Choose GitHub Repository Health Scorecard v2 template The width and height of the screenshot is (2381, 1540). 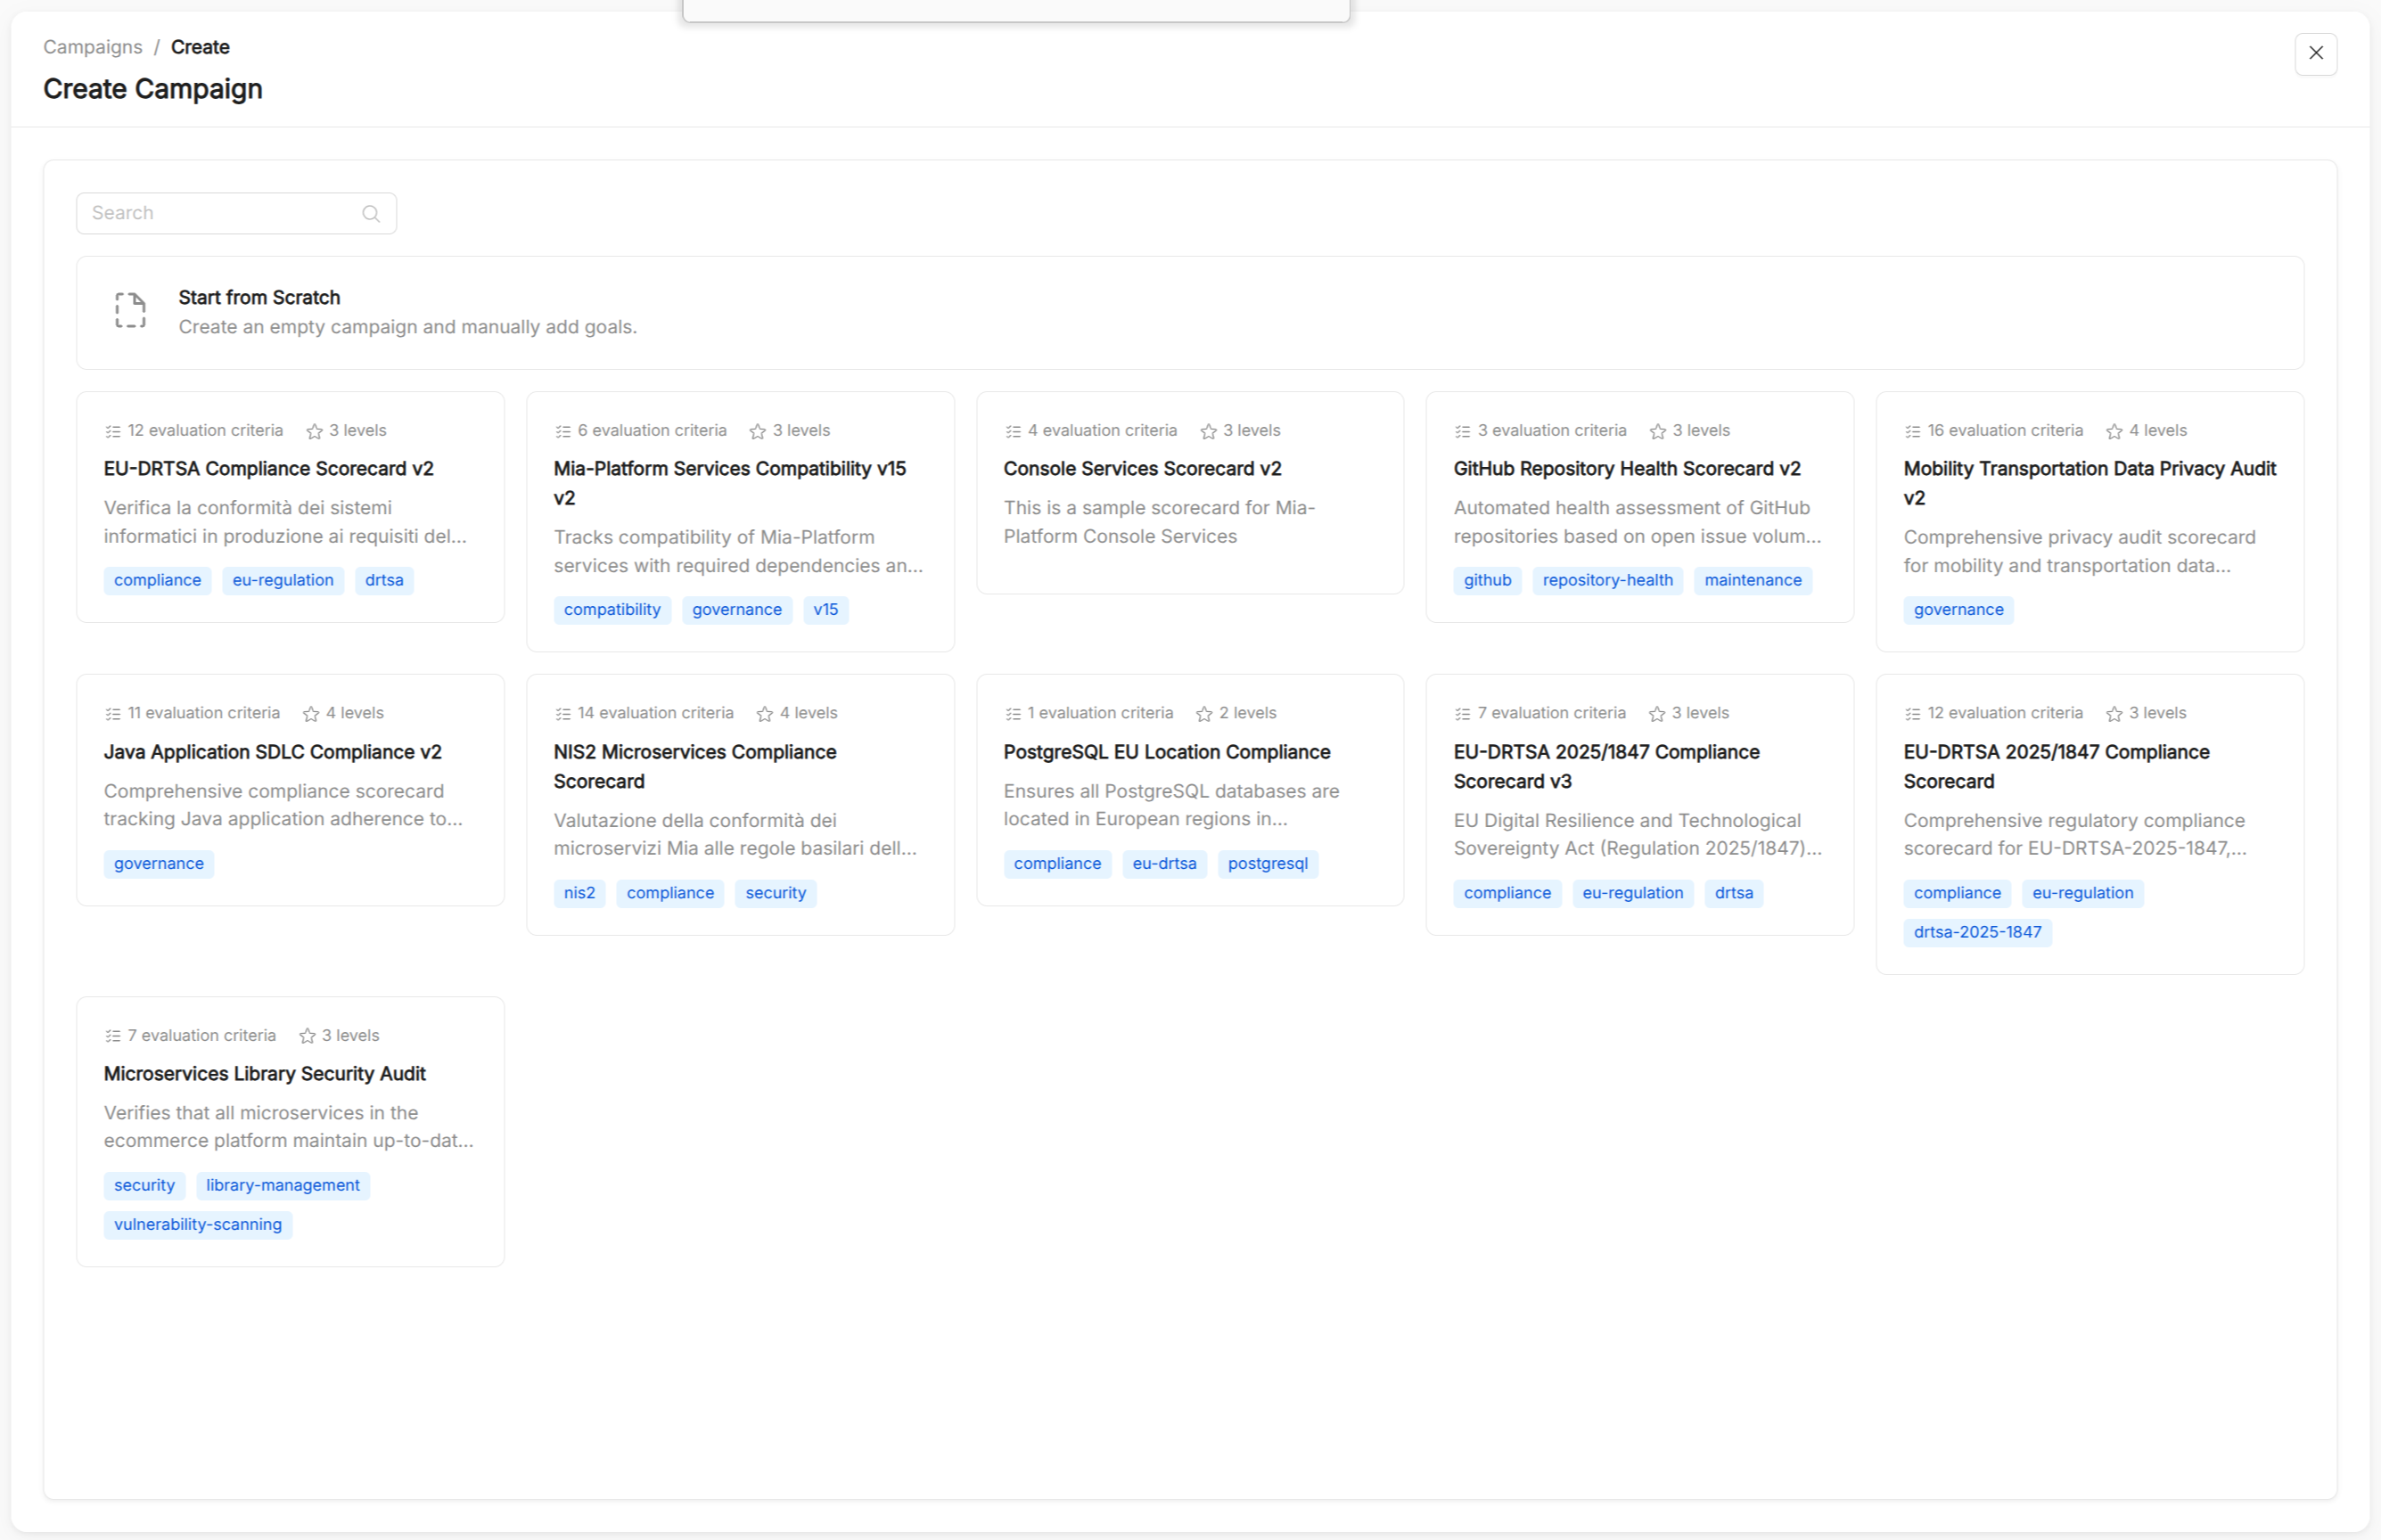pyautogui.click(x=1639, y=507)
